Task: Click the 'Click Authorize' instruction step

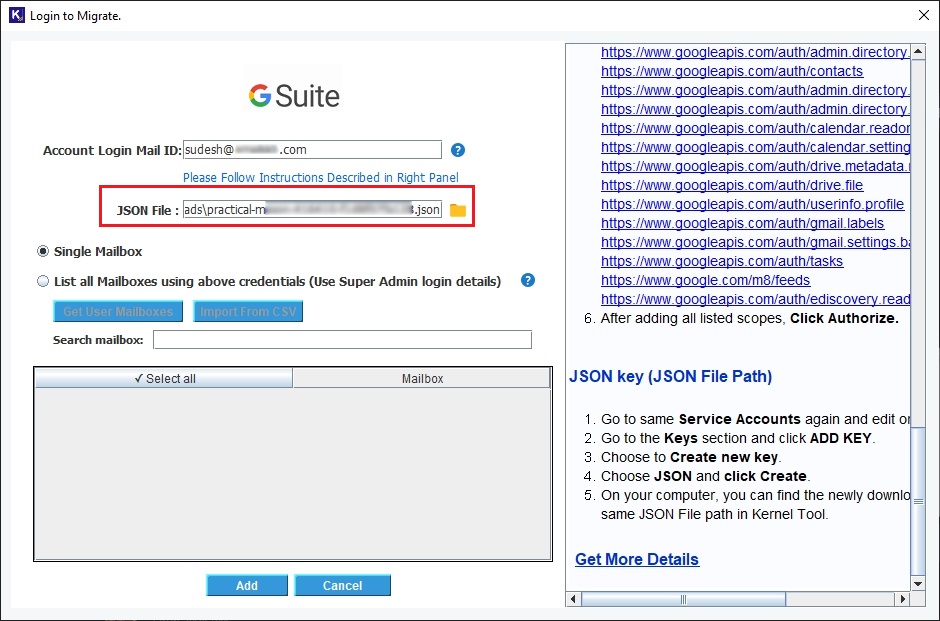Action: (749, 318)
